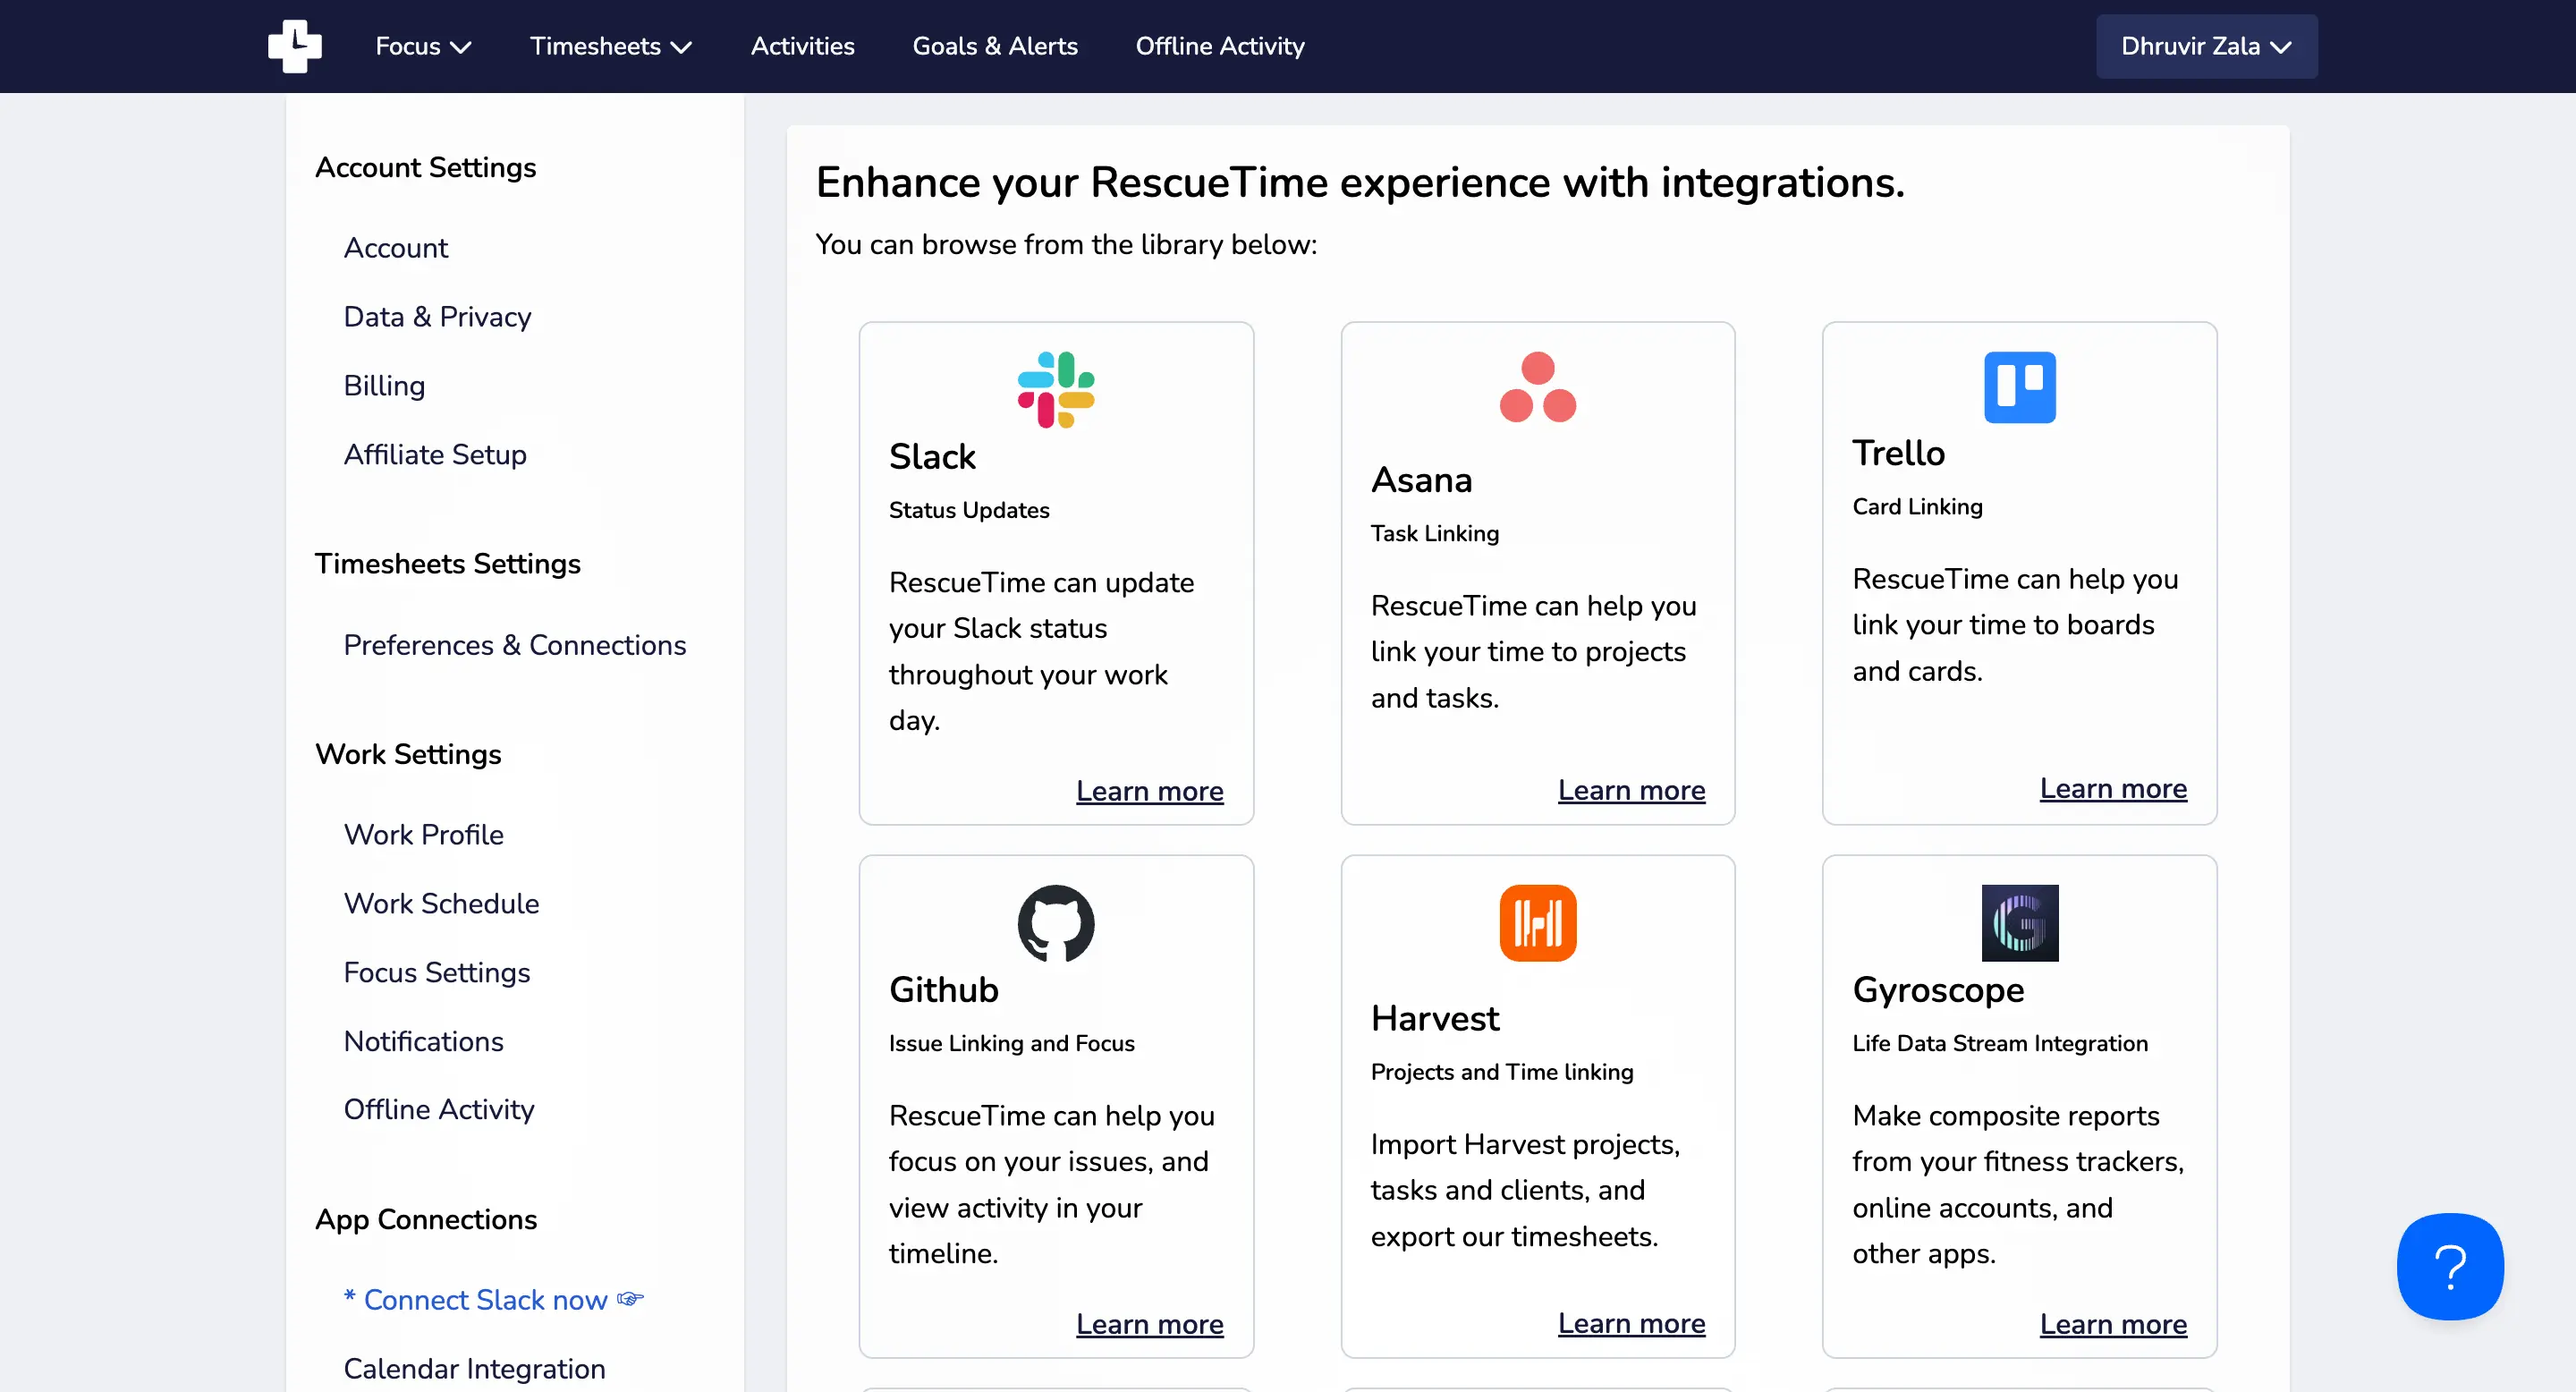Click the Slack logo icon
Image resolution: width=2576 pixels, height=1392 pixels.
point(1055,388)
